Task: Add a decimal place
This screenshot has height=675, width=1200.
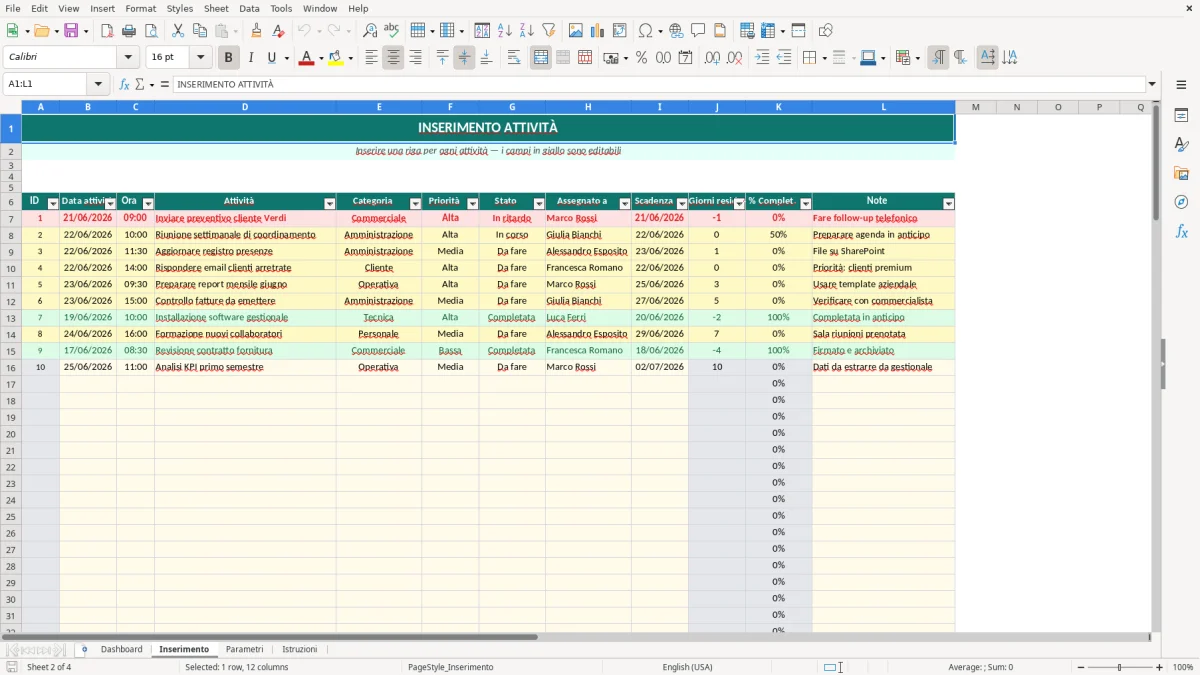Action: 713,58
